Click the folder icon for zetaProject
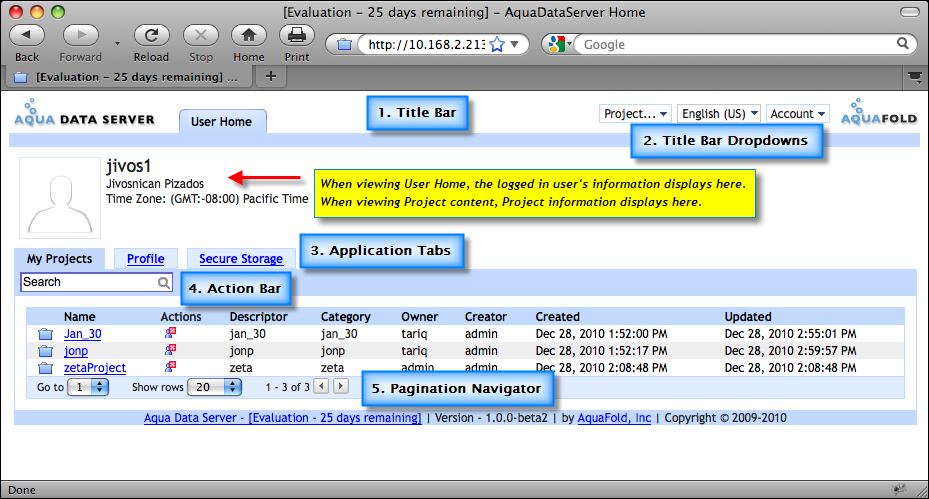Image resolution: width=929 pixels, height=499 pixels. (x=46, y=368)
